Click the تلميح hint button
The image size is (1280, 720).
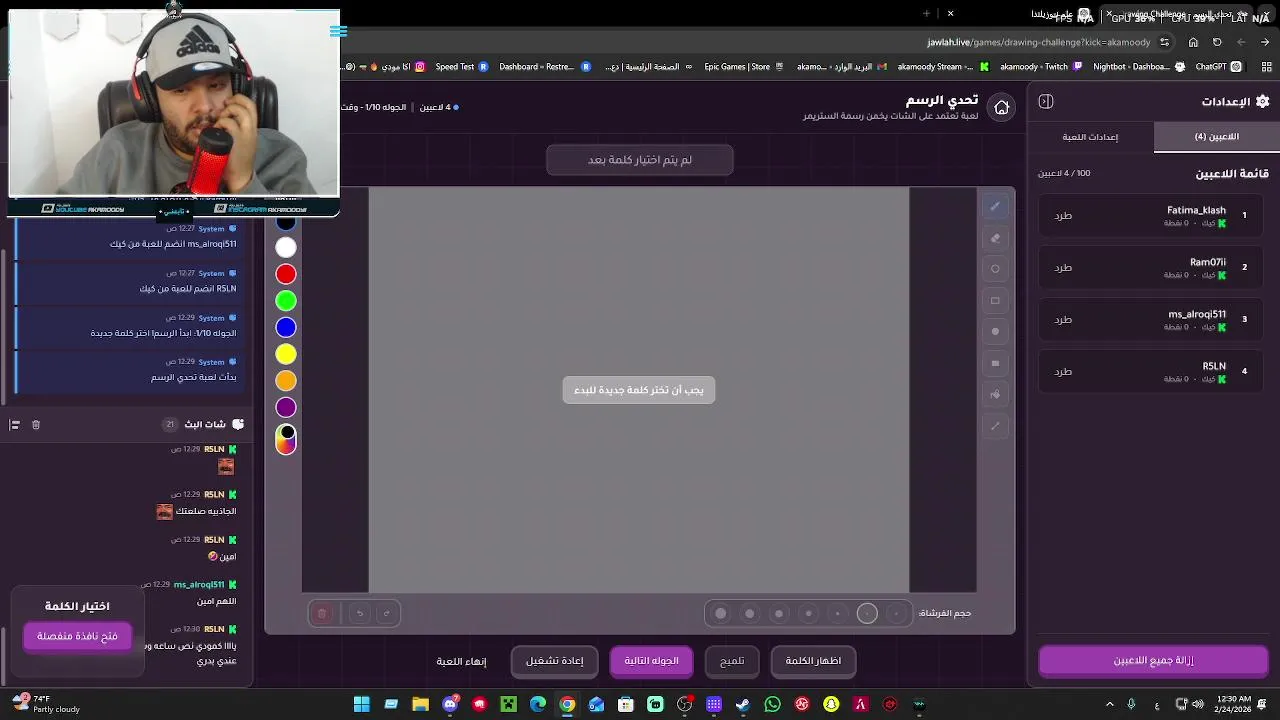732,661
